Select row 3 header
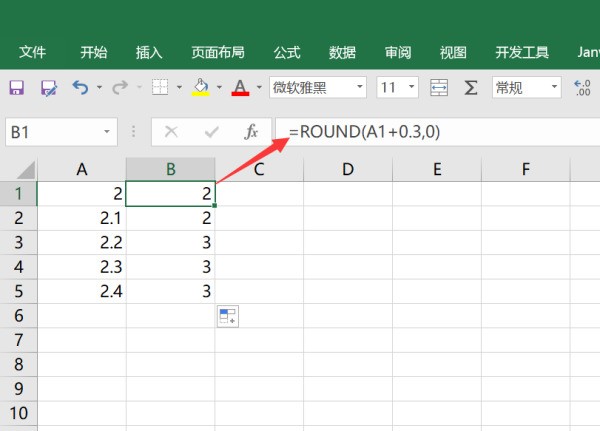 tap(18, 243)
